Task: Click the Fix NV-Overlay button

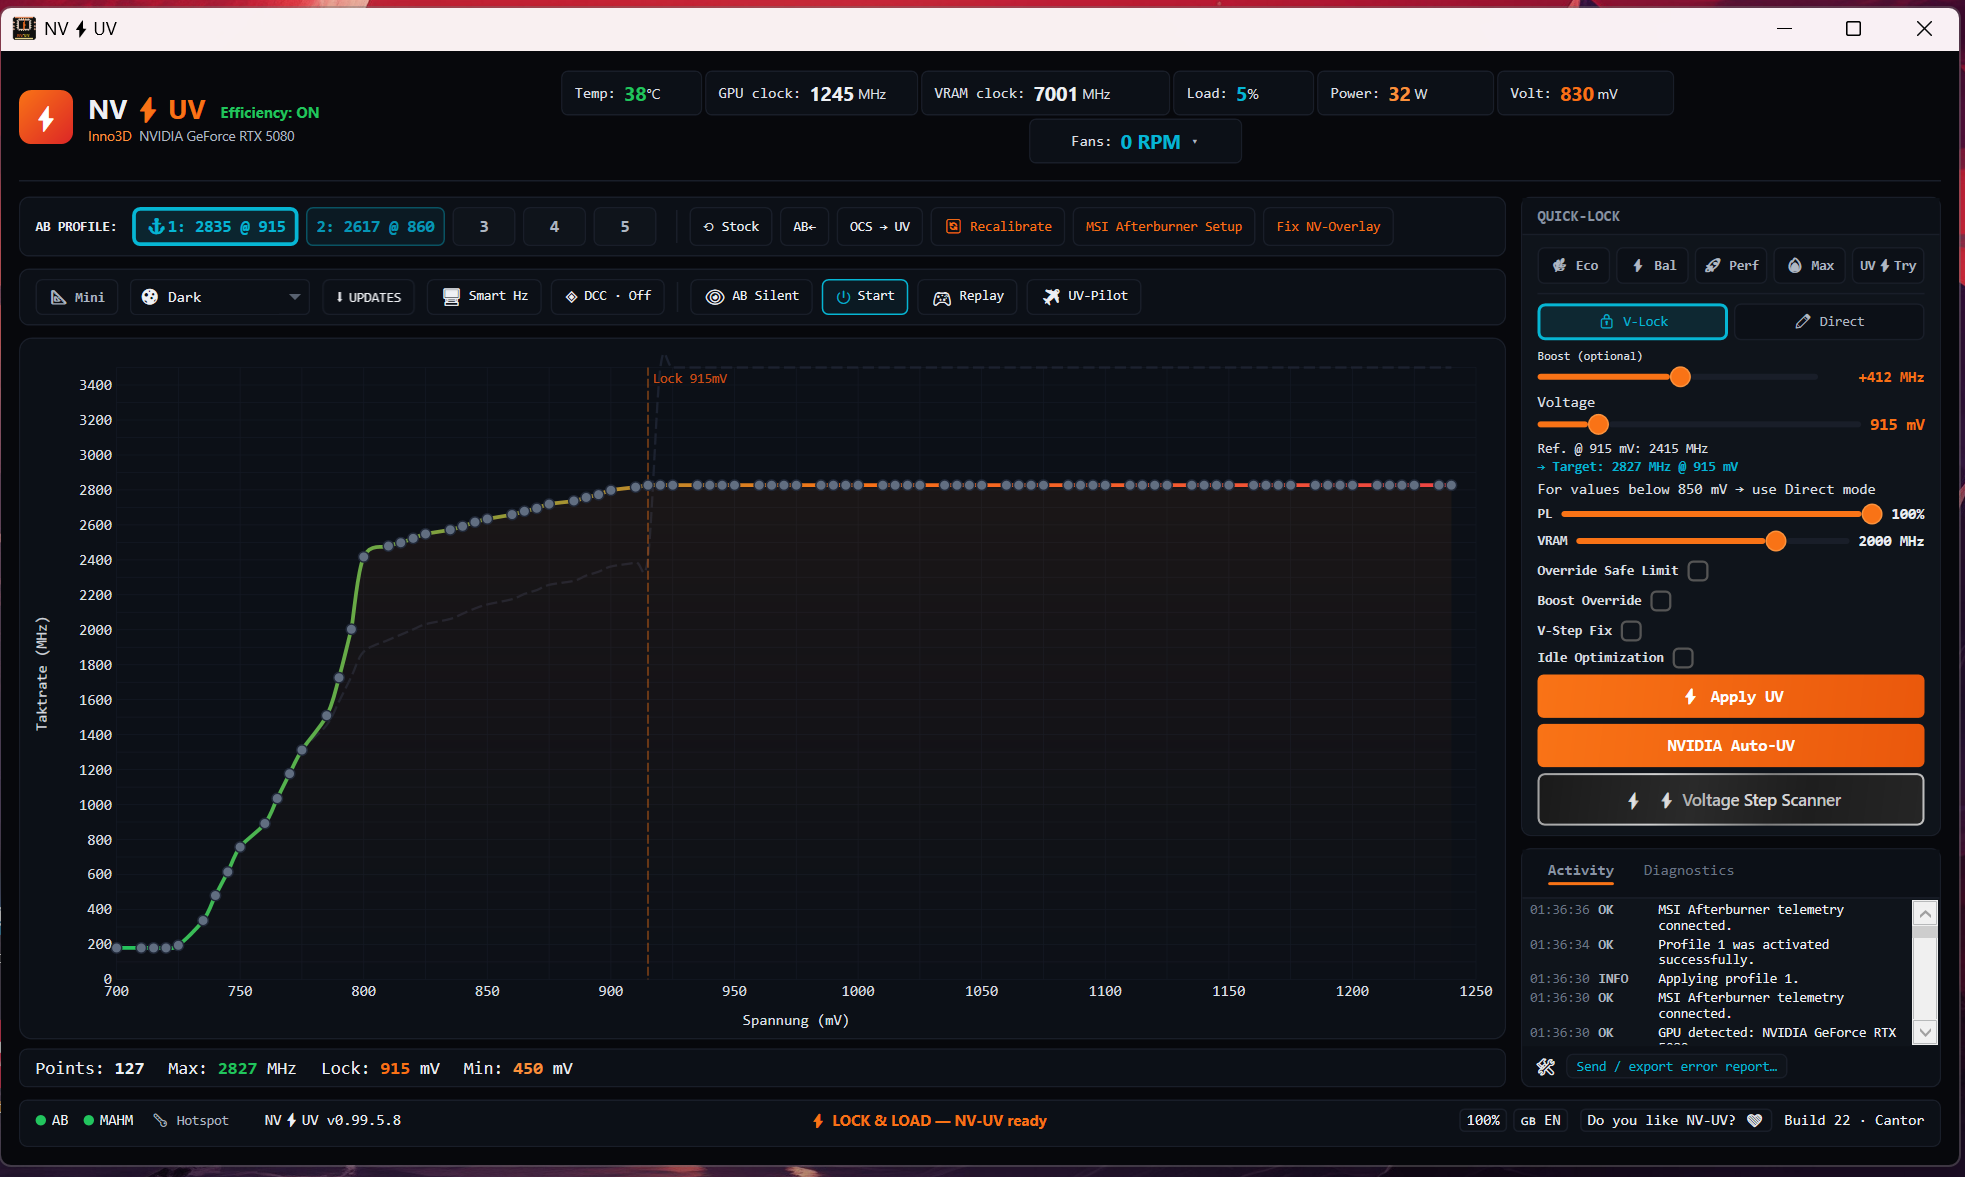Action: point(1328,227)
